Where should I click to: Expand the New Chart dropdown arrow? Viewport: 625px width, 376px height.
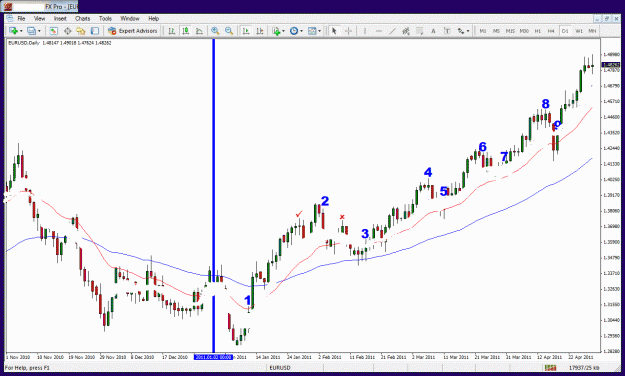[20, 31]
